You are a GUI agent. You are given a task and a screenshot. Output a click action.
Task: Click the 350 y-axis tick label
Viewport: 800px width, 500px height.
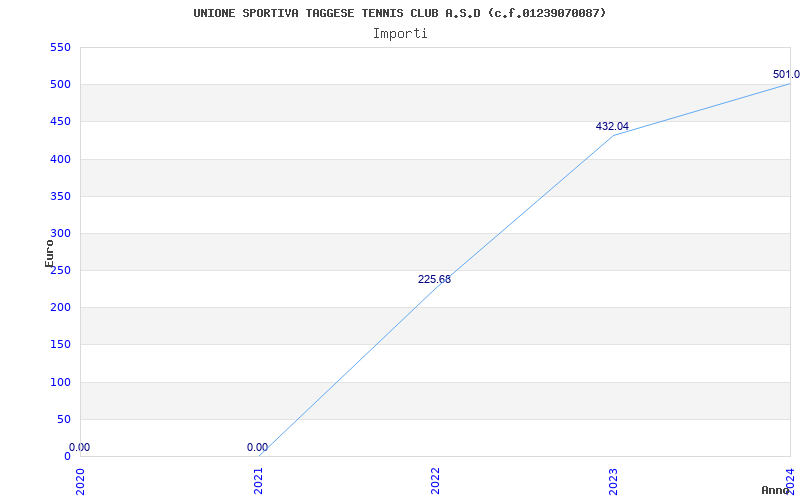pyautogui.click(x=60, y=196)
